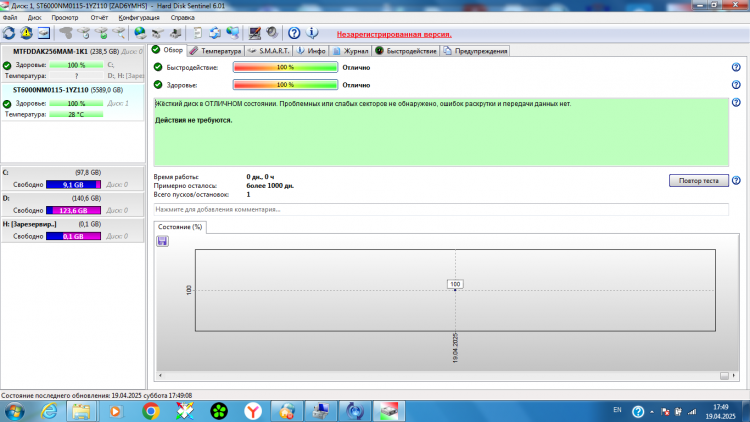Click 'более 1000 дн.' estimated lifetime value
750x422 pixels.
click(270, 186)
